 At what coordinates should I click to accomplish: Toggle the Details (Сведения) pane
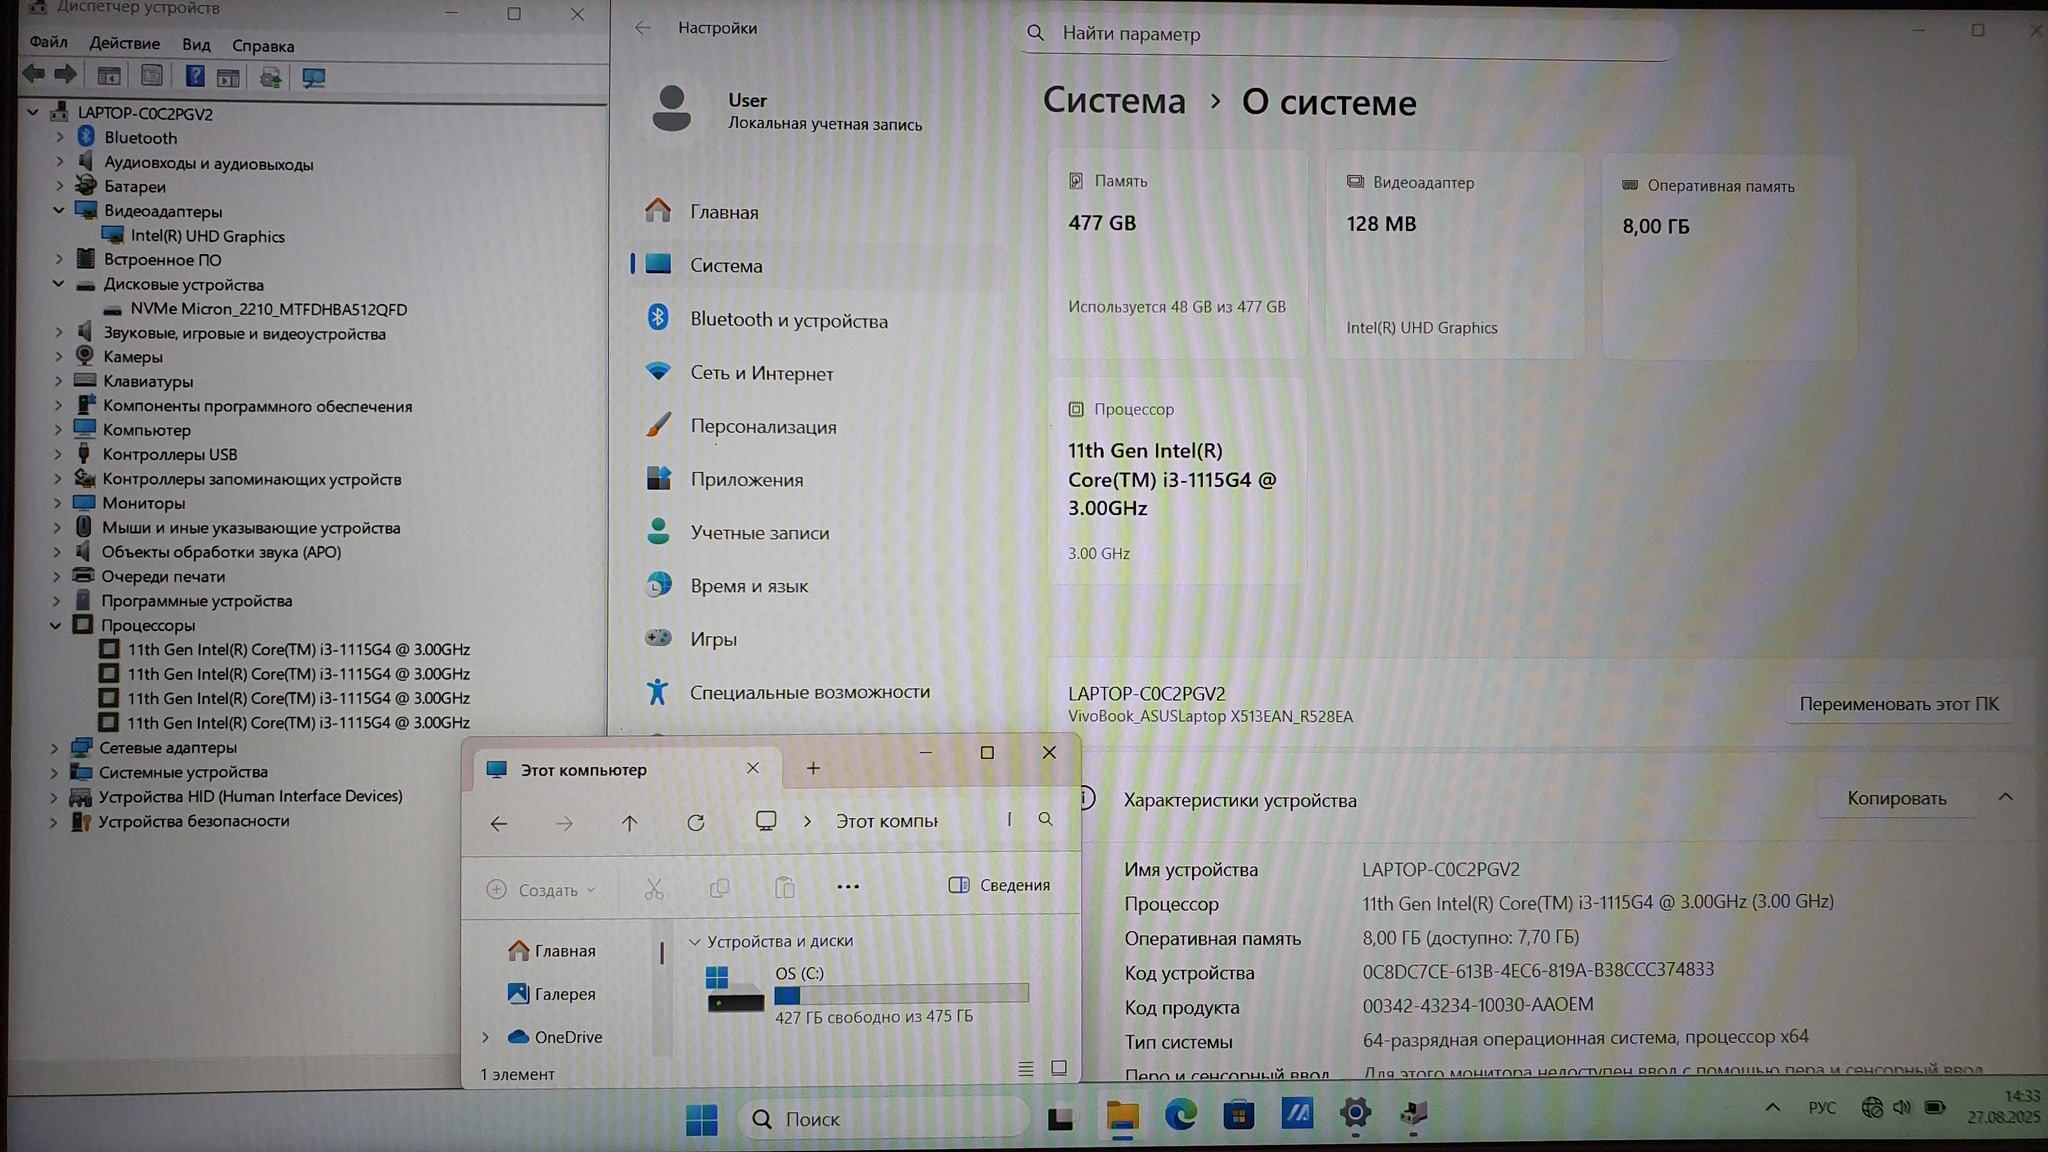998,885
